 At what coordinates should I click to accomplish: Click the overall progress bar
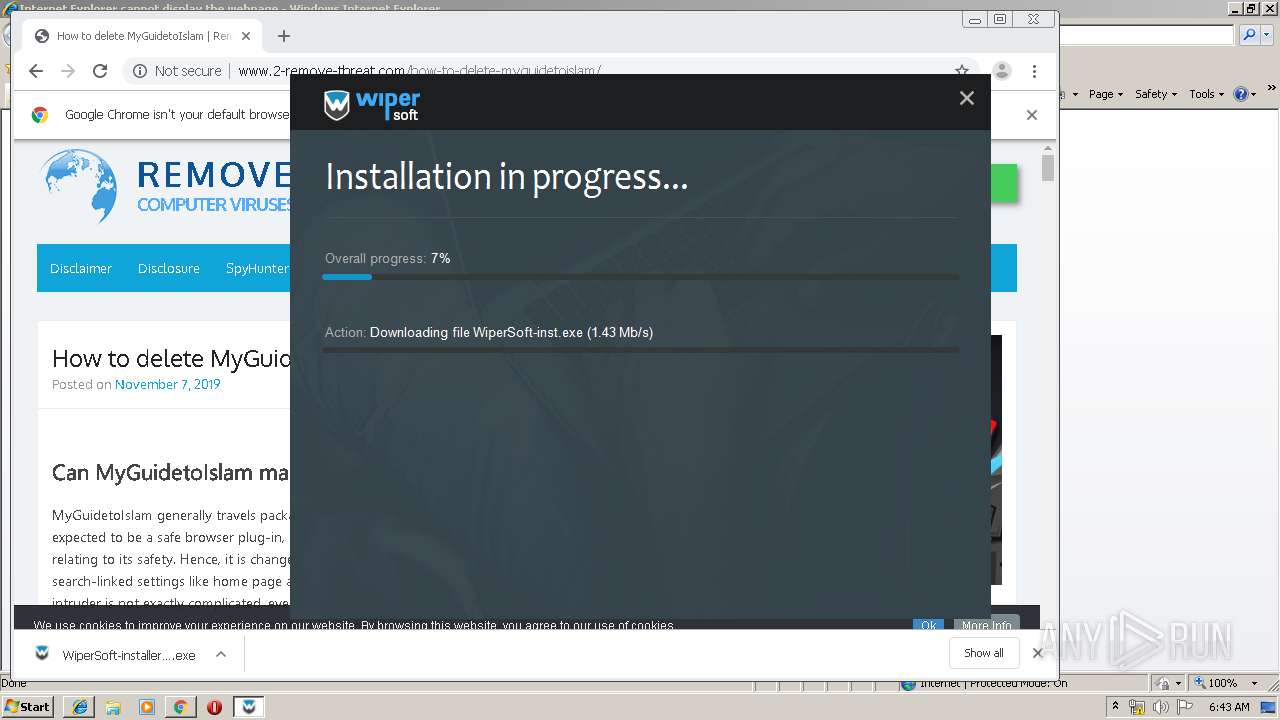tap(640, 277)
